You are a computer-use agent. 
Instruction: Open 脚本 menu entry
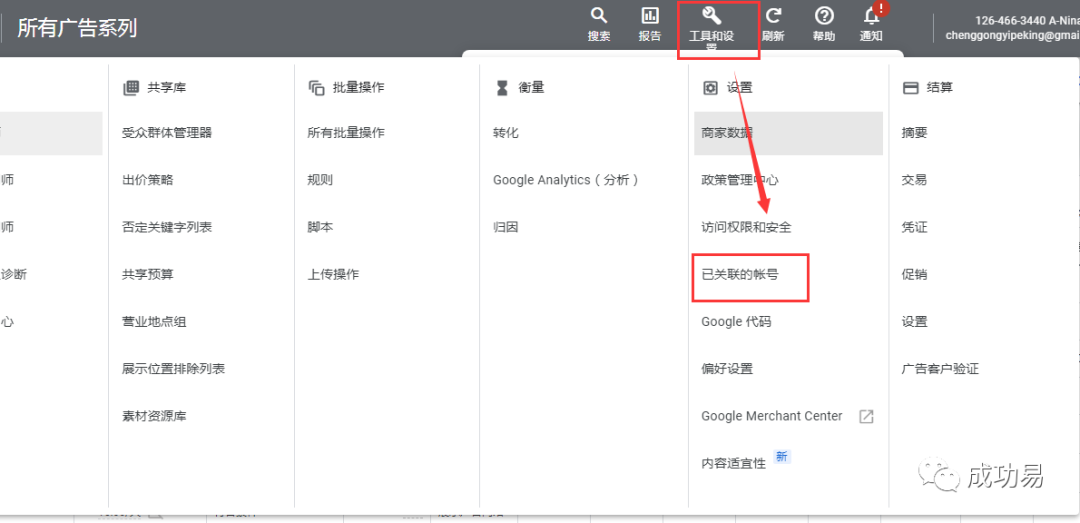tap(320, 227)
